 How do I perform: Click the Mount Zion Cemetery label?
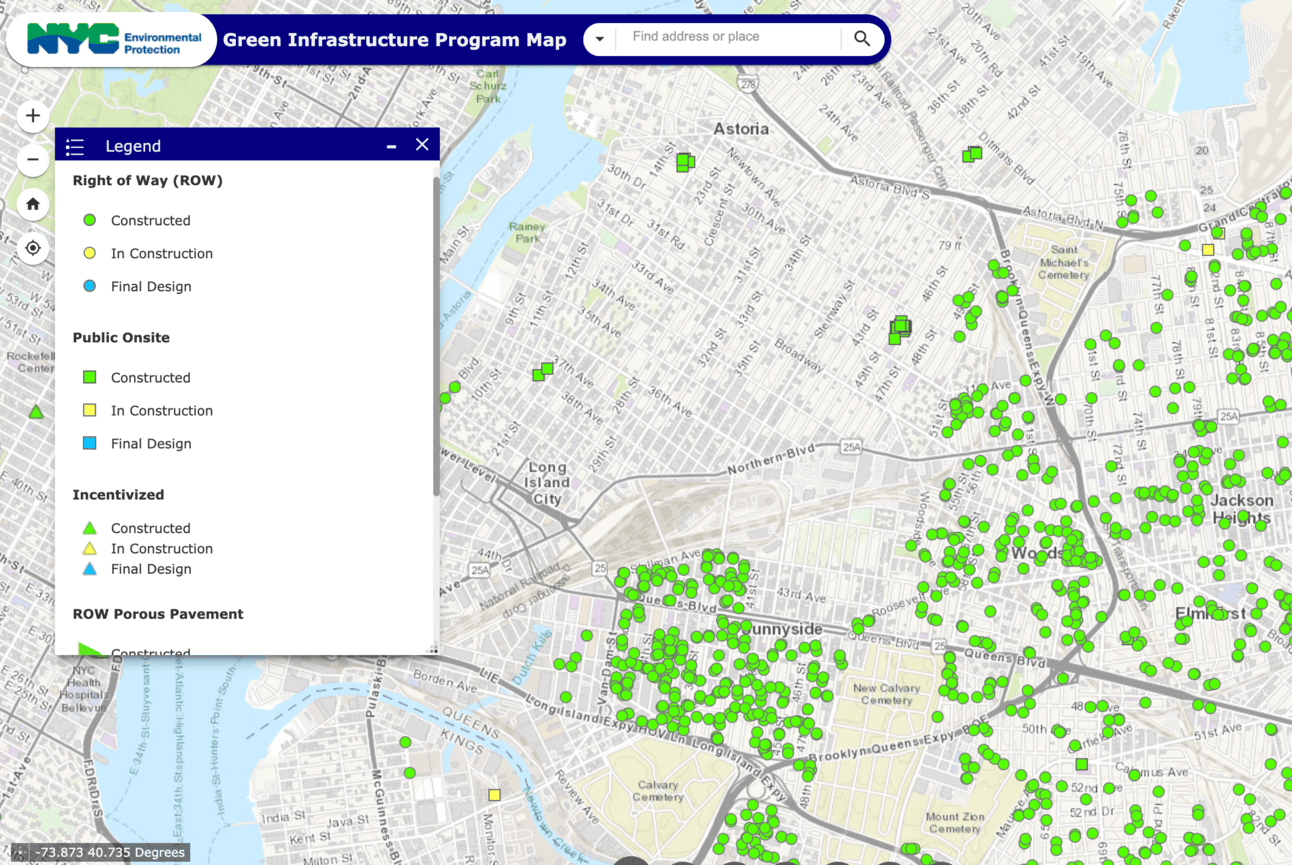955,823
